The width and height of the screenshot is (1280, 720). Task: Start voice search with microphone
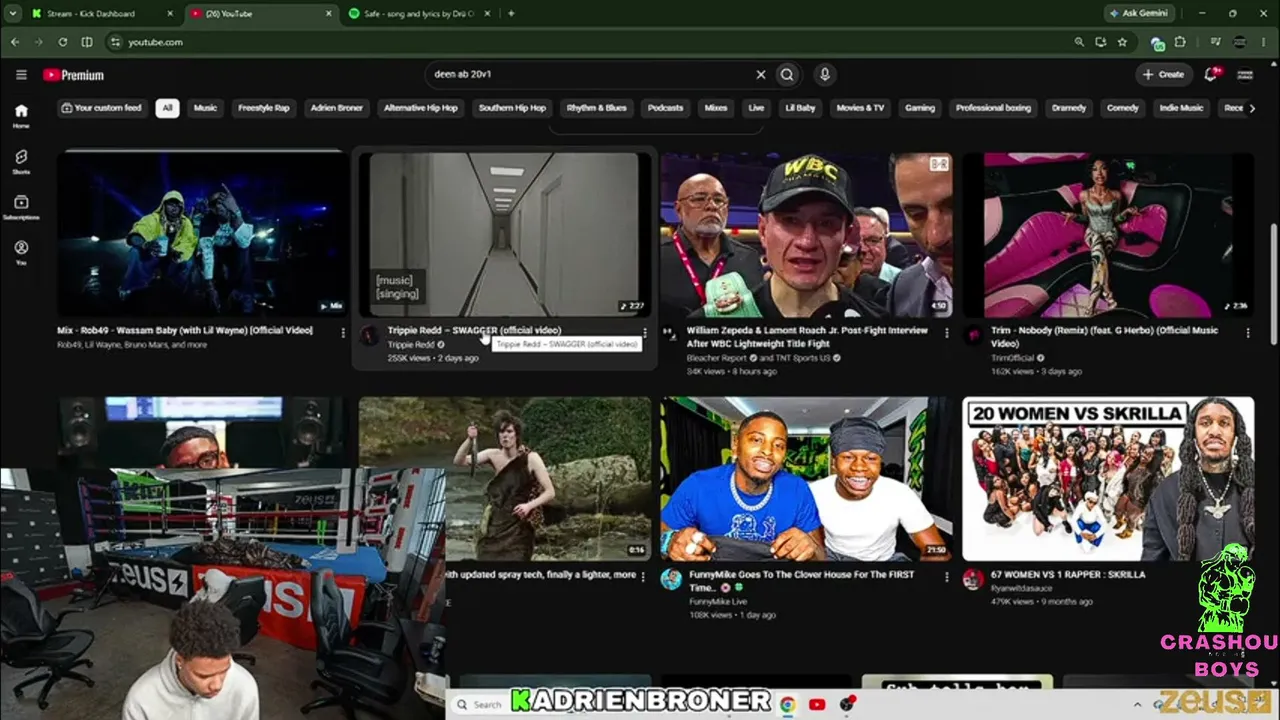coord(824,74)
